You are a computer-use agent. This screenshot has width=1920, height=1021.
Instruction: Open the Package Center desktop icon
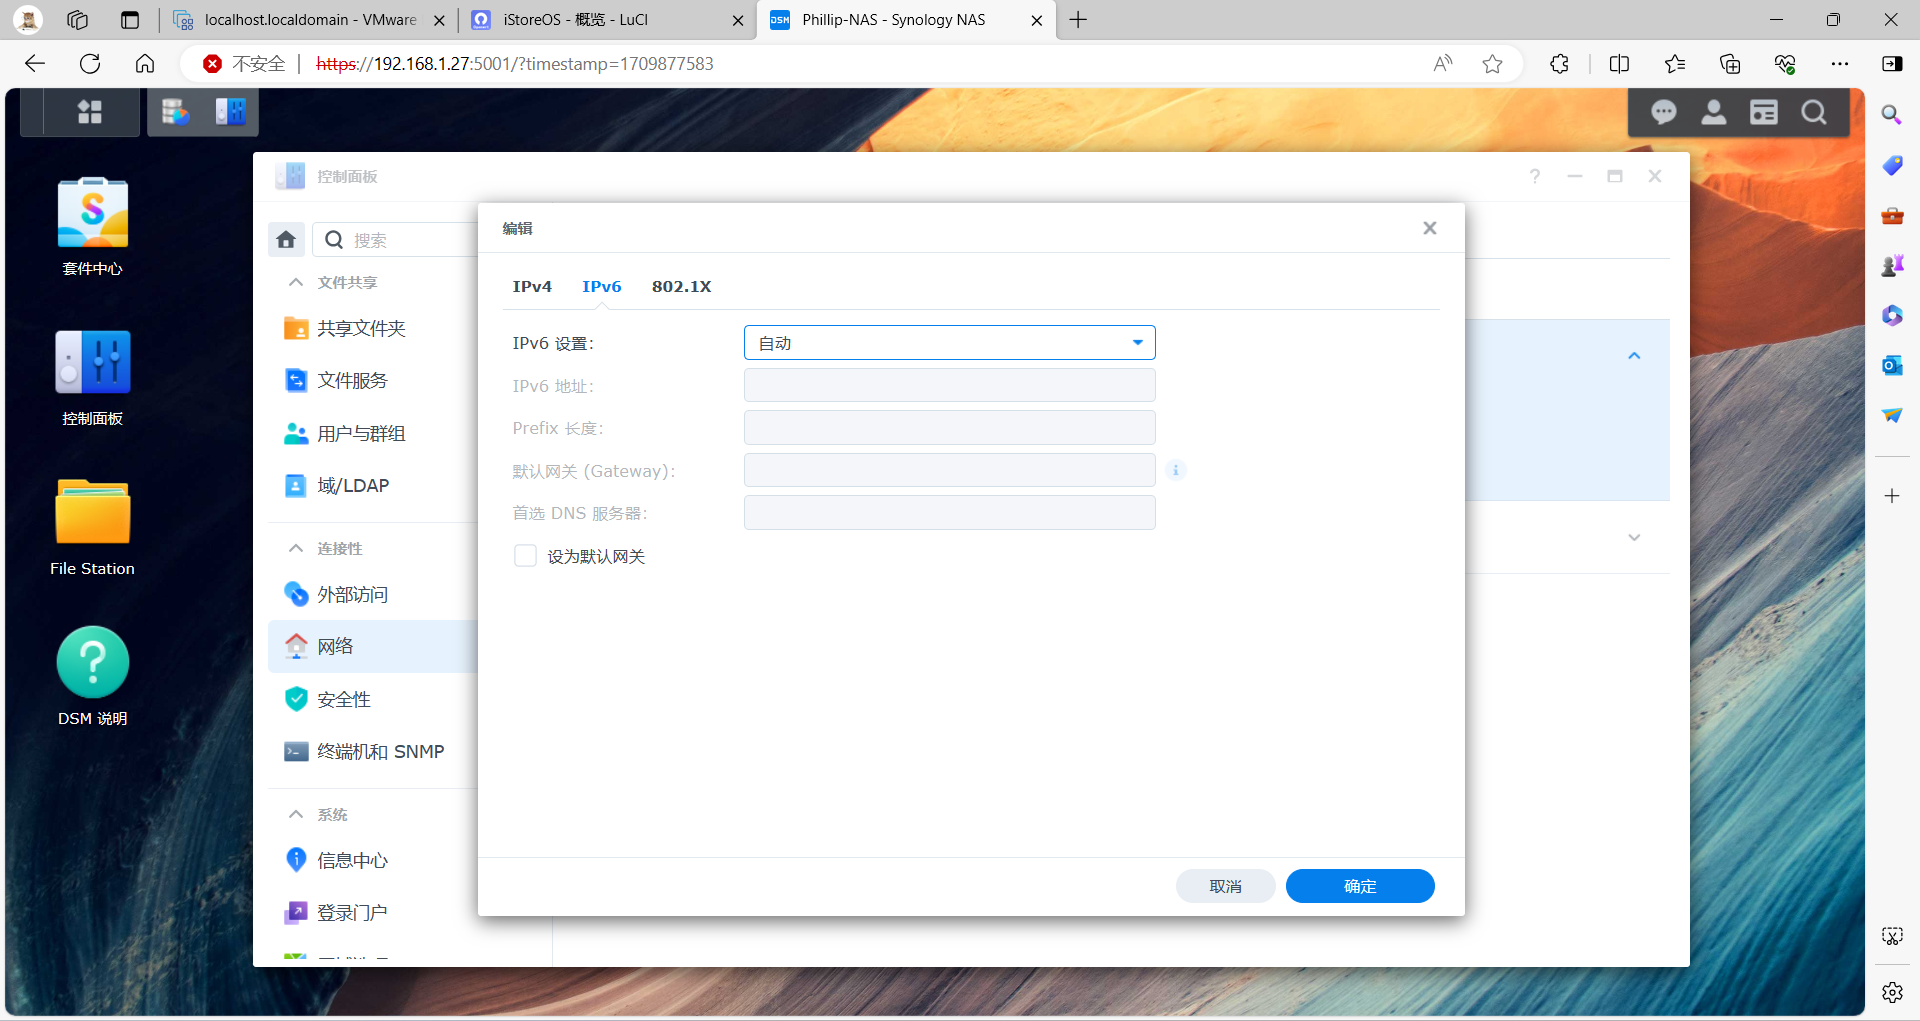(x=92, y=213)
